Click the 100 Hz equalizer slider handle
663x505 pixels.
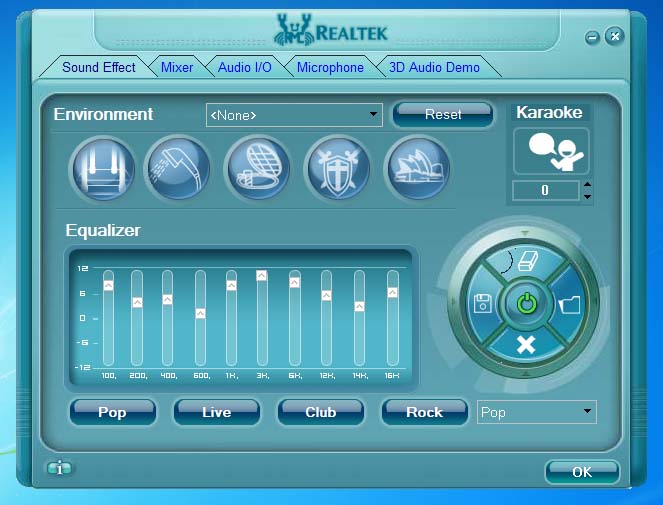108,285
